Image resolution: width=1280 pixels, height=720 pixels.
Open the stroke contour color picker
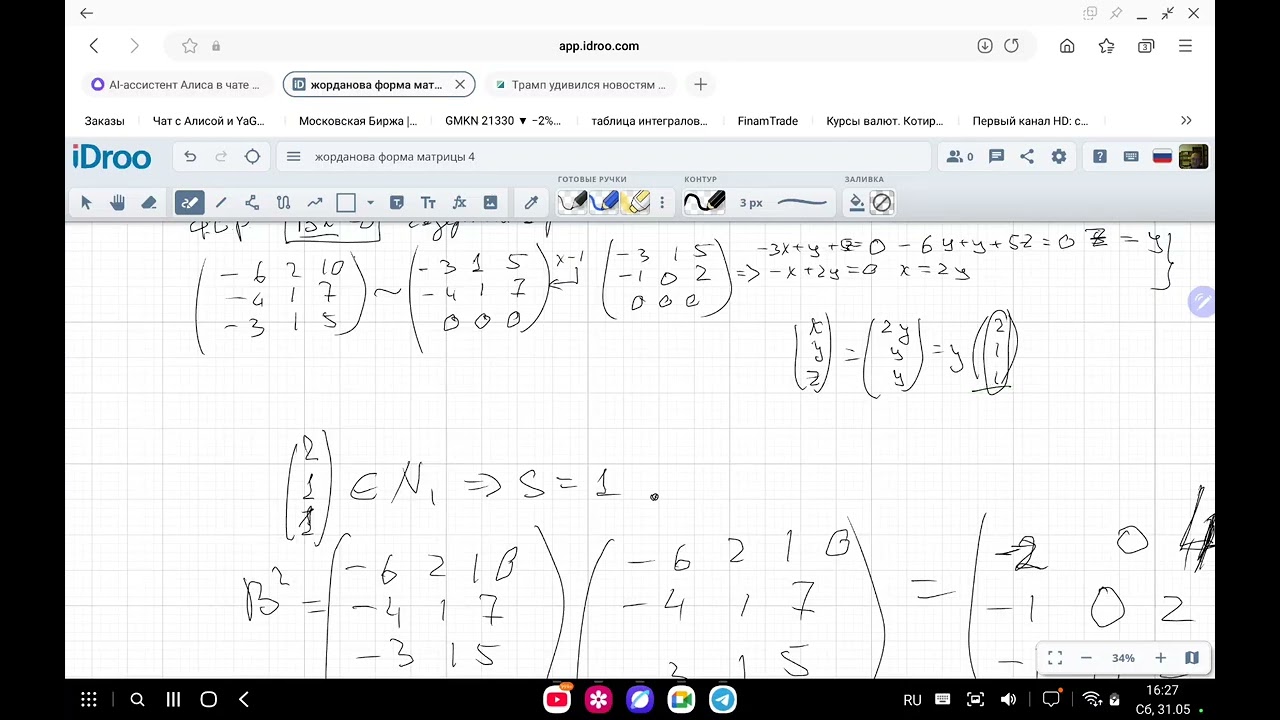[704, 203]
